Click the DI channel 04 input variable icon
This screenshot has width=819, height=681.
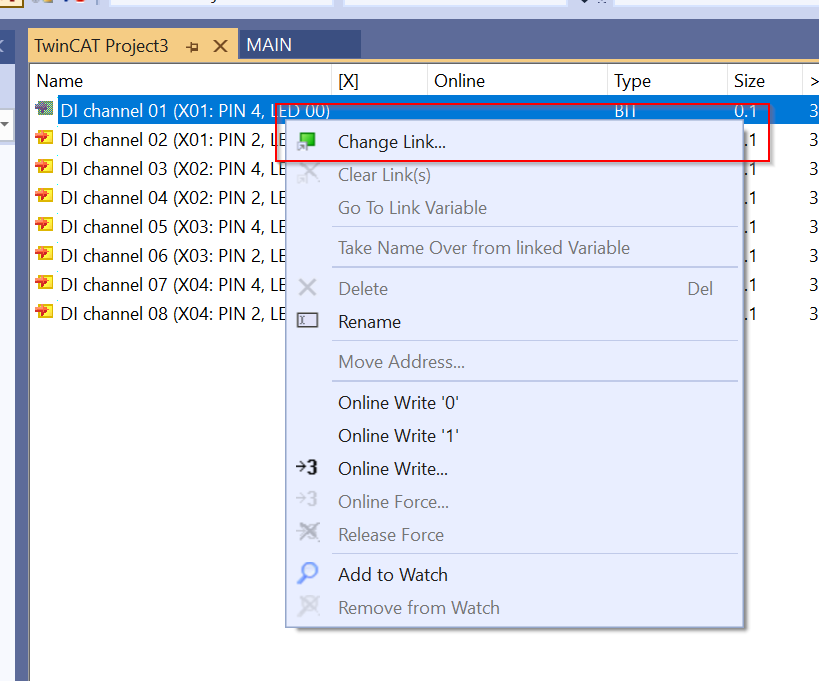point(44,196)
